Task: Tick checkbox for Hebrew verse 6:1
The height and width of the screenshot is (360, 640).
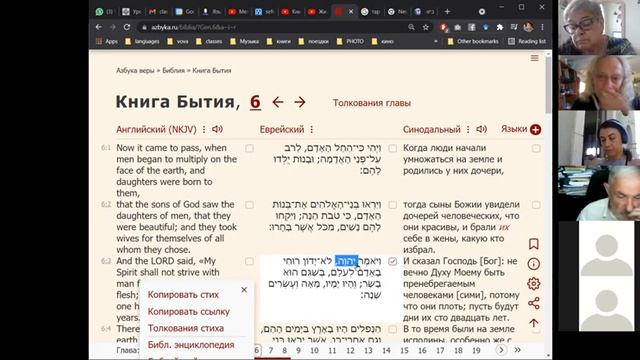Action: click(x=393, y=148)
